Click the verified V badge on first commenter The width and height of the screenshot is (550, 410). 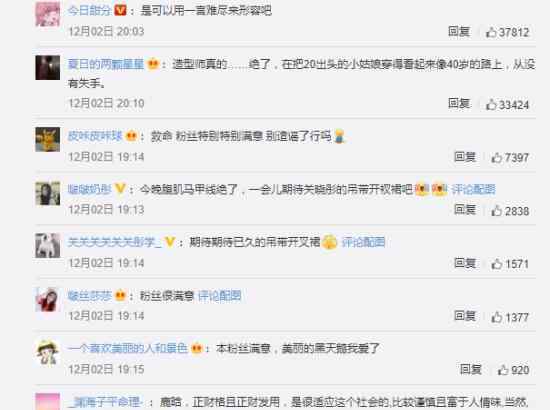120,11
